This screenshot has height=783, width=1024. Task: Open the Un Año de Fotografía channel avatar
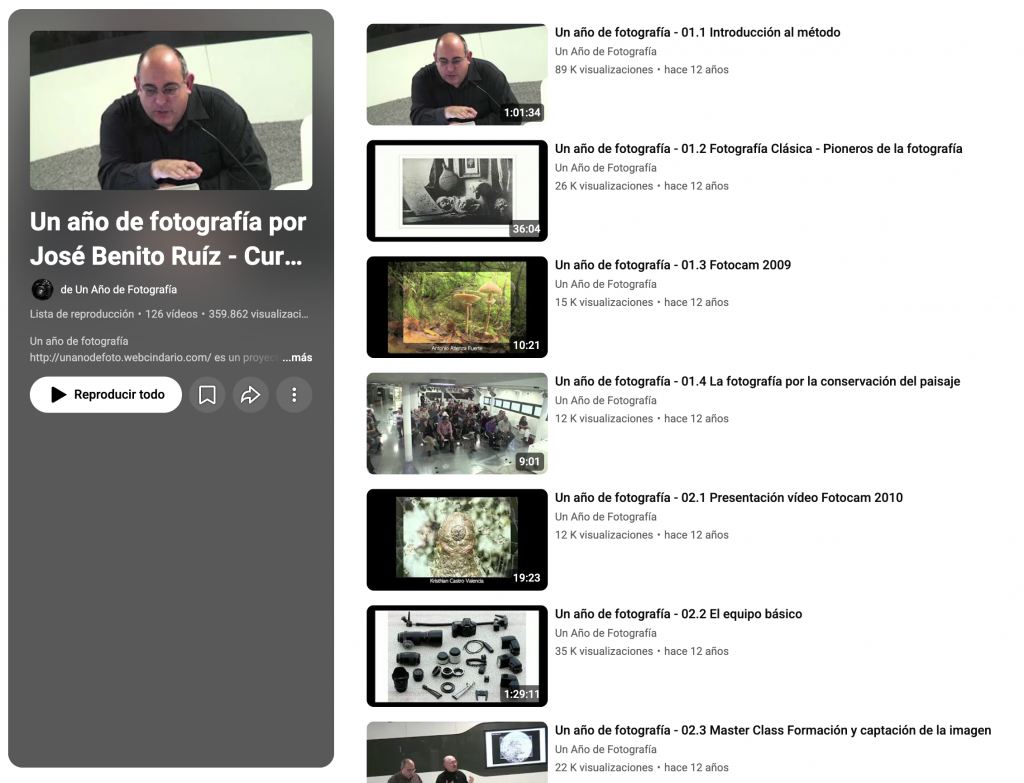click(x=42, y=289)
